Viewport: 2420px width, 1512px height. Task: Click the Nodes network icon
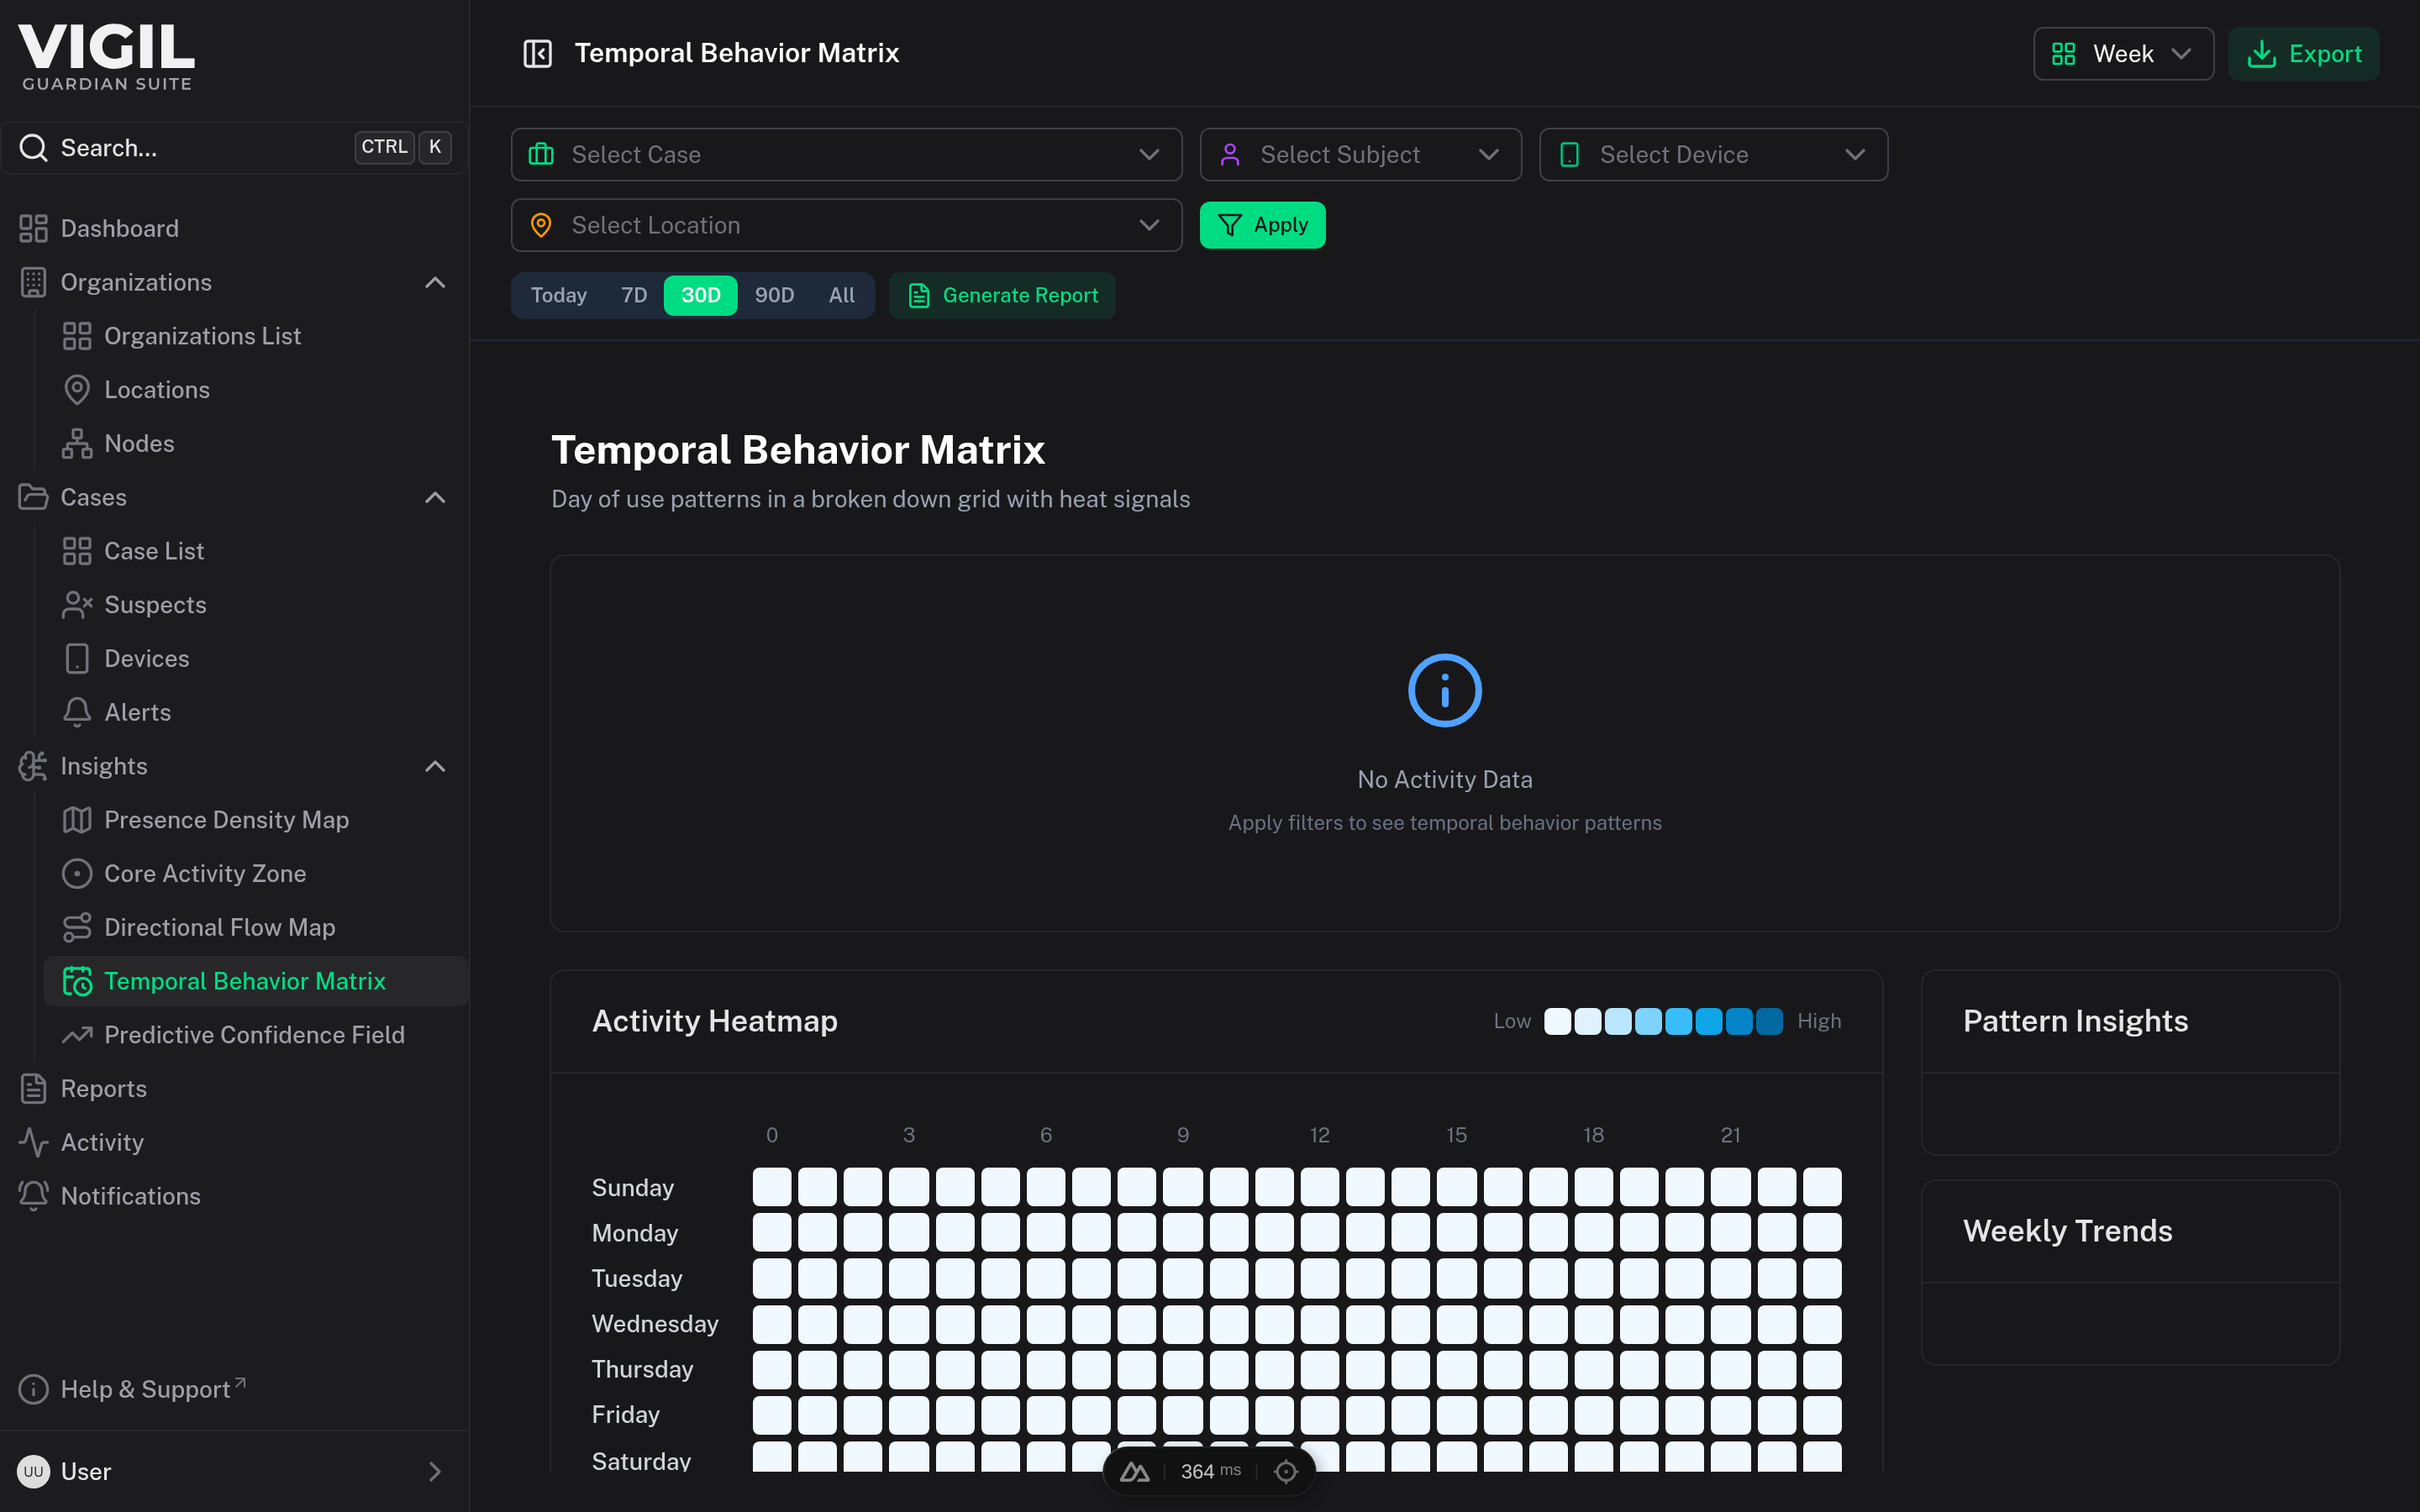77,444
